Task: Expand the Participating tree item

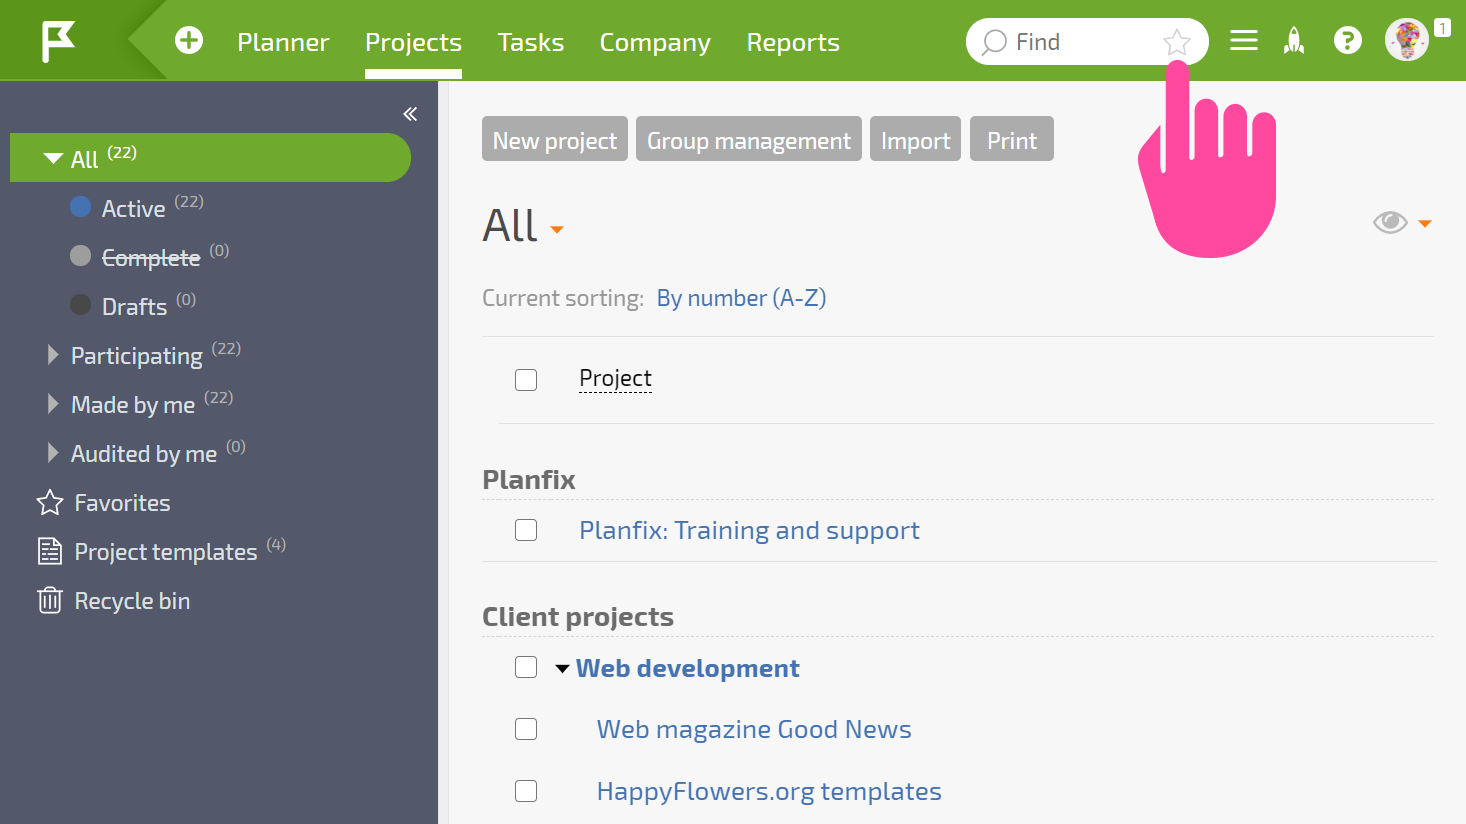Action: pos(53,355)
